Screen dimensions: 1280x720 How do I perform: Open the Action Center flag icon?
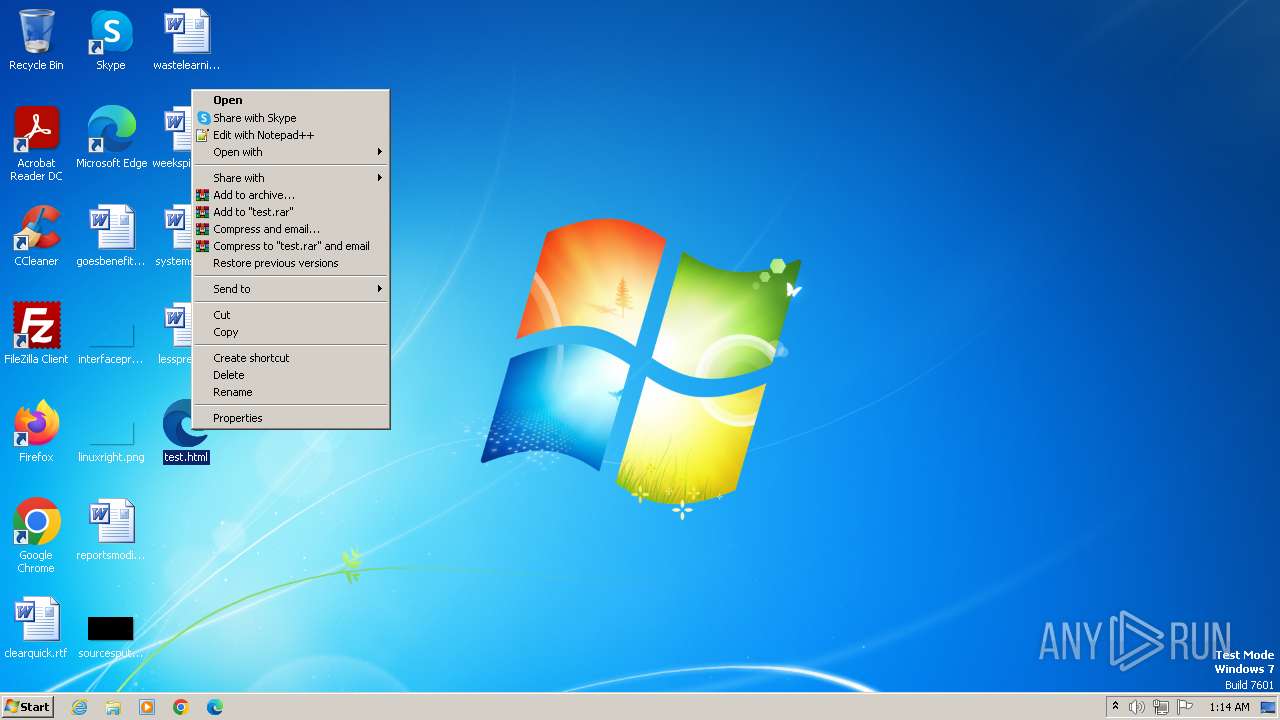point(1185,707)
